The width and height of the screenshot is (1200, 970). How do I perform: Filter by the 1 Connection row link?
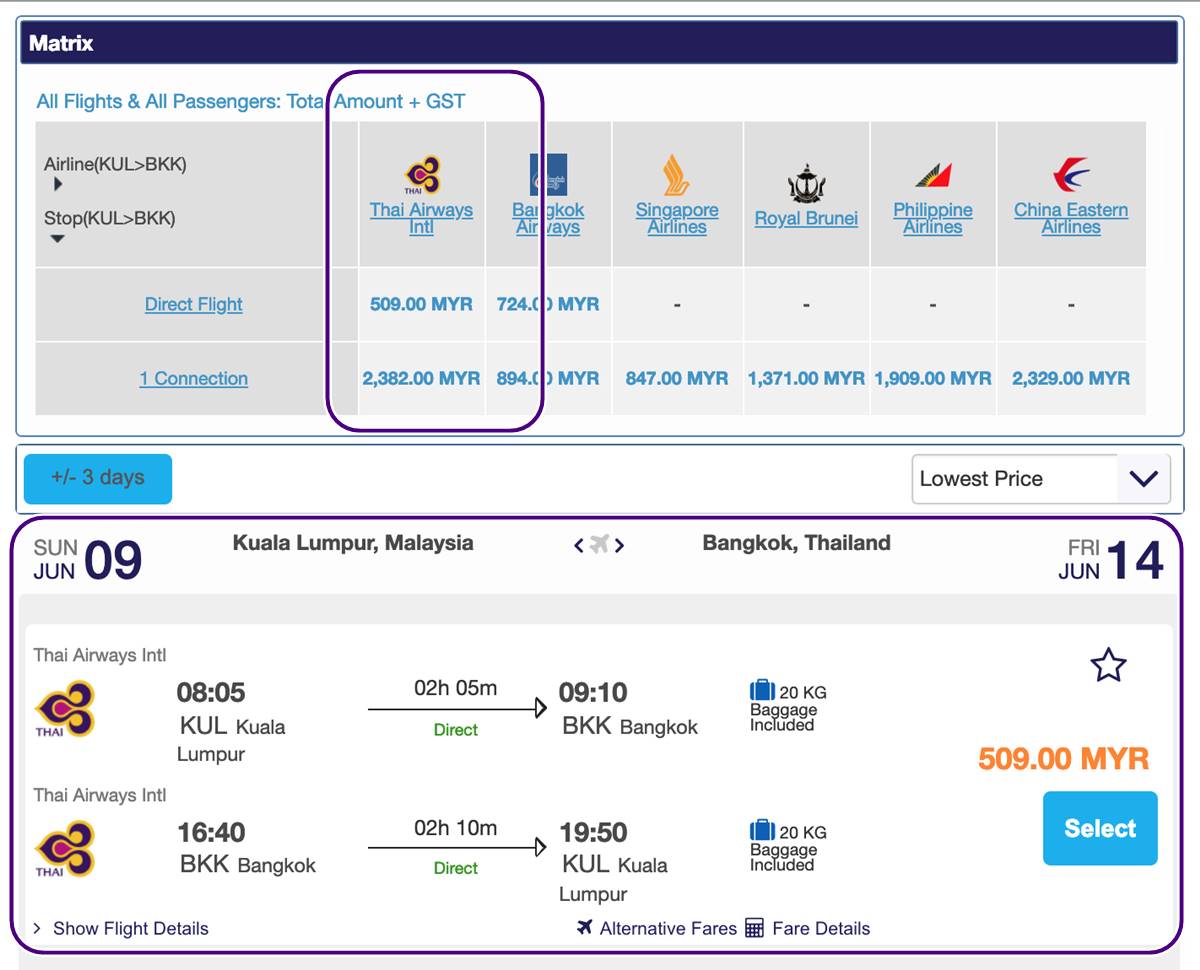coord(194,378)
